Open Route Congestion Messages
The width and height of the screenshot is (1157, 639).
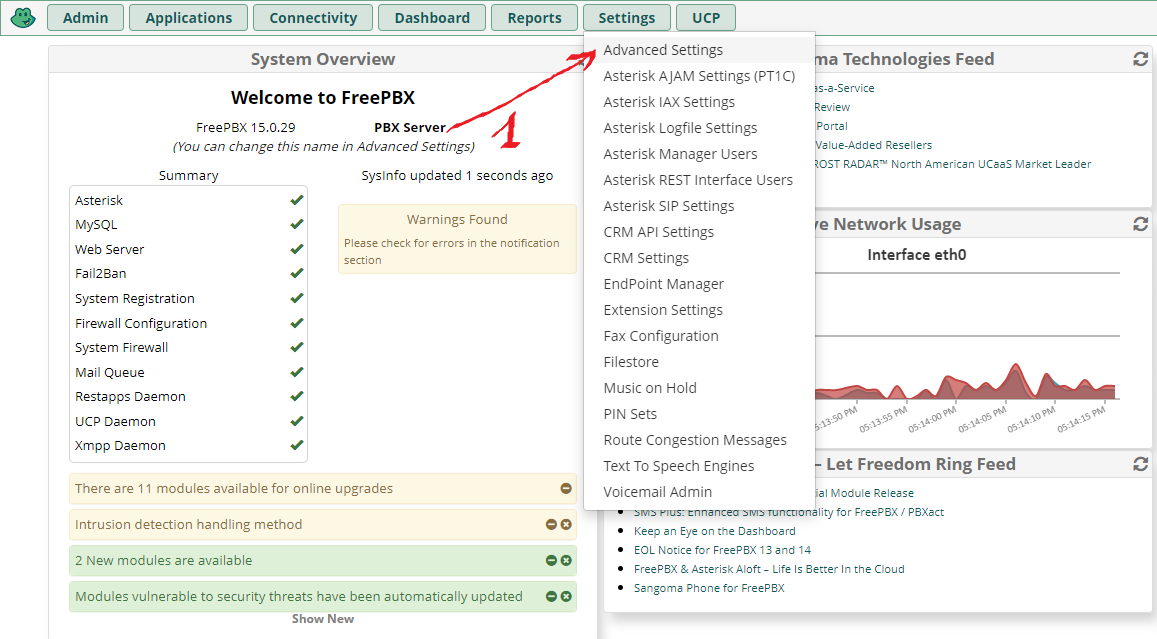(699, 440)
